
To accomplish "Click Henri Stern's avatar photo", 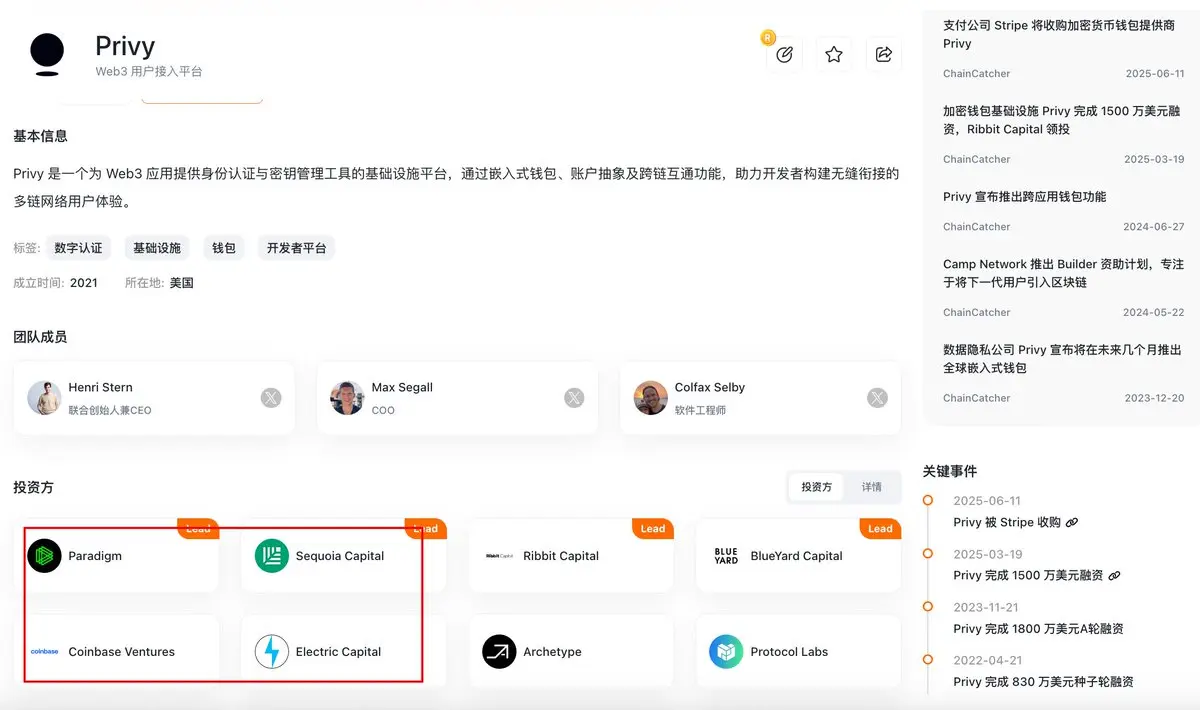I will pos(44,398).
